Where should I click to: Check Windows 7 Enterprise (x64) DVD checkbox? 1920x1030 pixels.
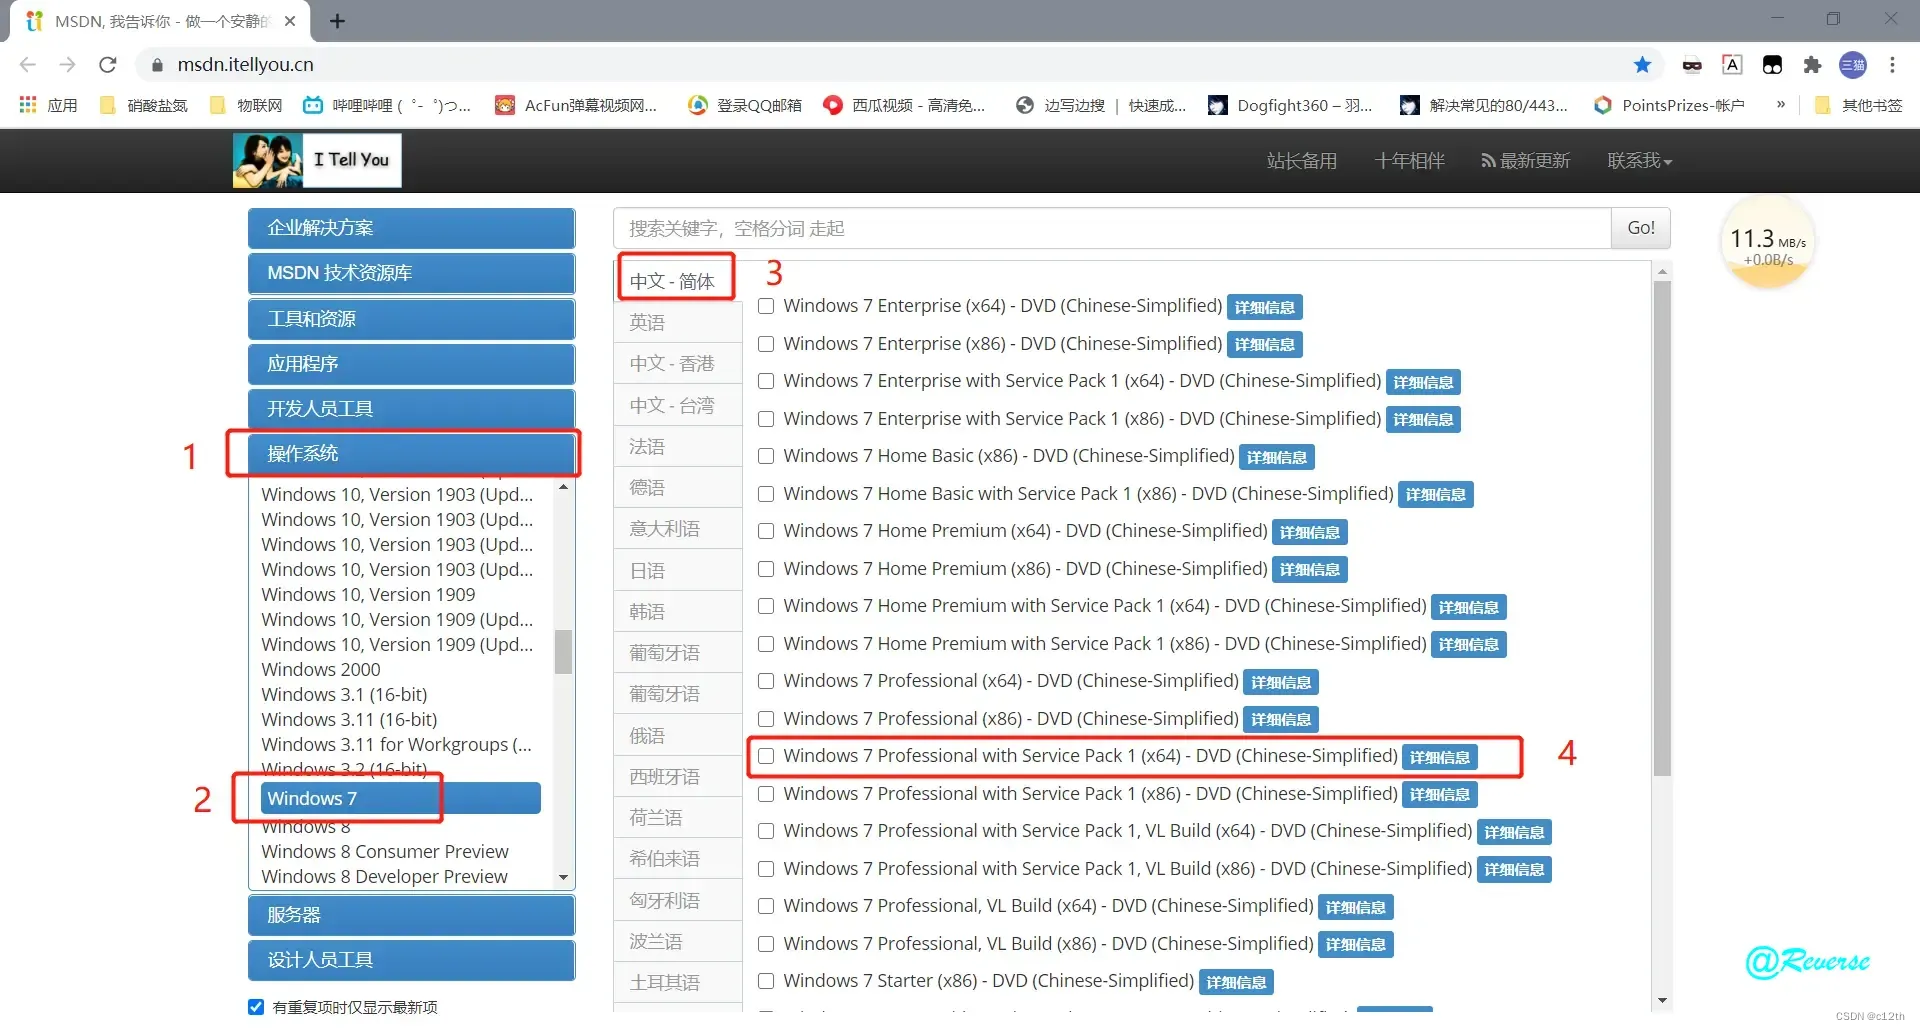click(766, 306)
